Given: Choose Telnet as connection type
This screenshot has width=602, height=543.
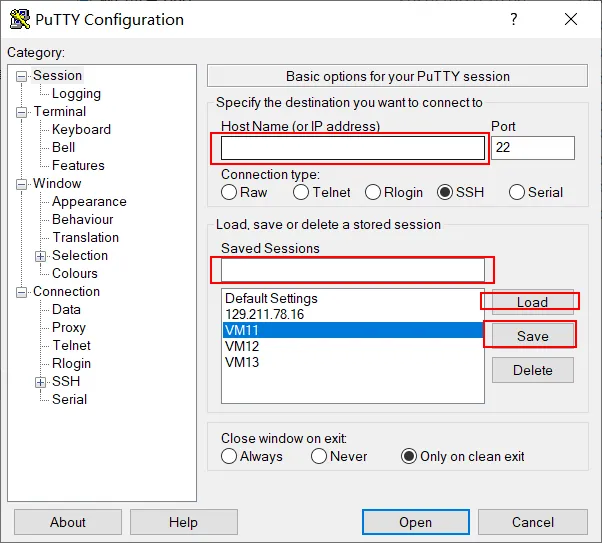Looking at the screenshot, I should pyautogui.click(x=301, y=192).
